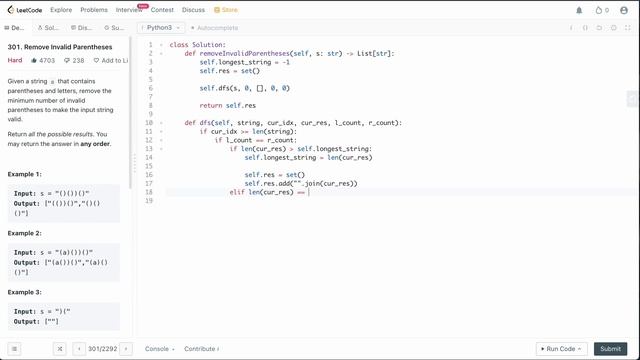The image size is (640, 360).
Task: Click the streak flame icon
Action: click(x=598, y=10)
